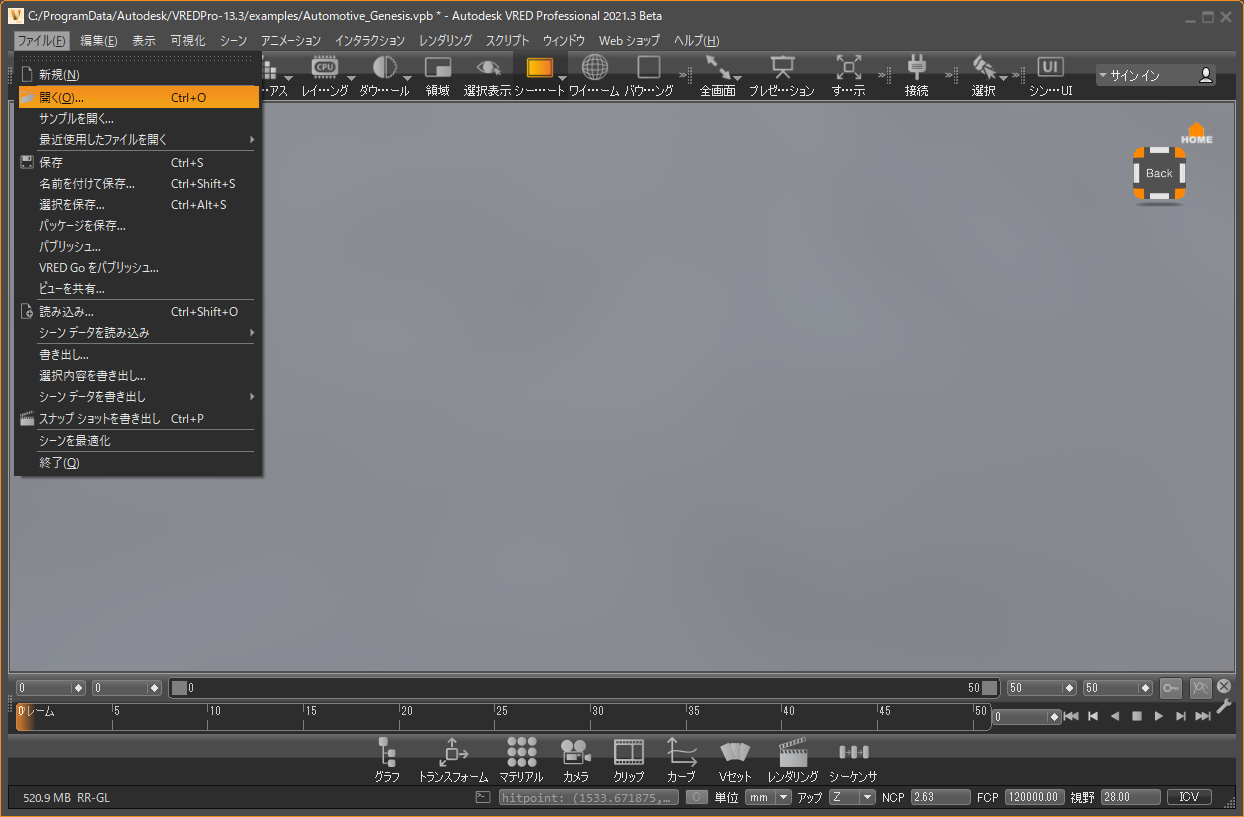Choose 終了(Q) to quit

138,462
